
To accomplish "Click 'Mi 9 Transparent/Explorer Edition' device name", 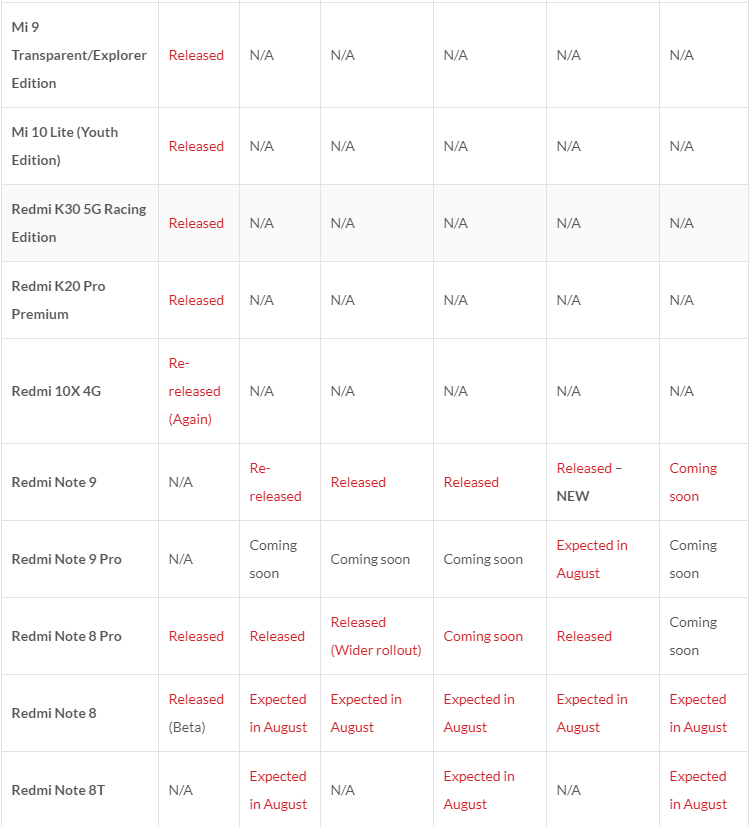I will [78, 55].
